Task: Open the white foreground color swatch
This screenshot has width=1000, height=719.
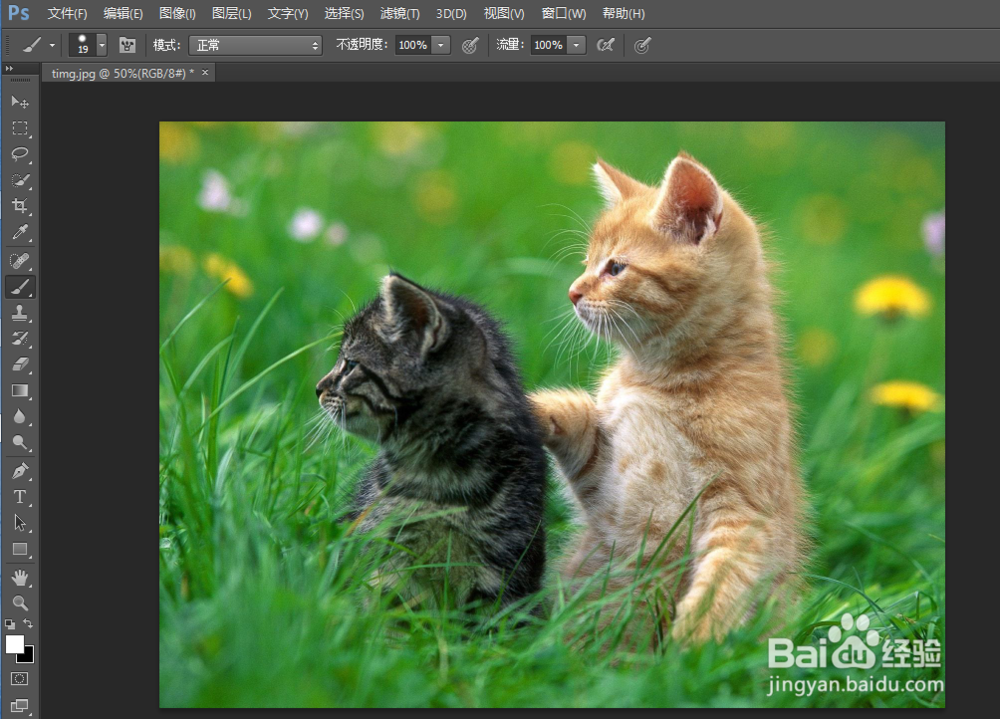Action: [13, 643]
